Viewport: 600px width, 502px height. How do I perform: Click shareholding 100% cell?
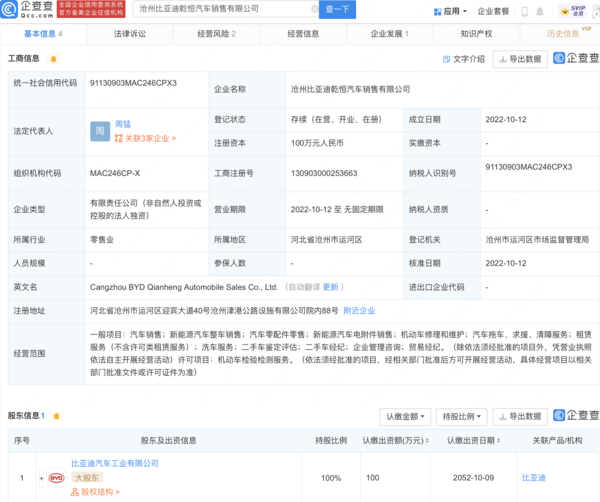click(x=331, y=478)
